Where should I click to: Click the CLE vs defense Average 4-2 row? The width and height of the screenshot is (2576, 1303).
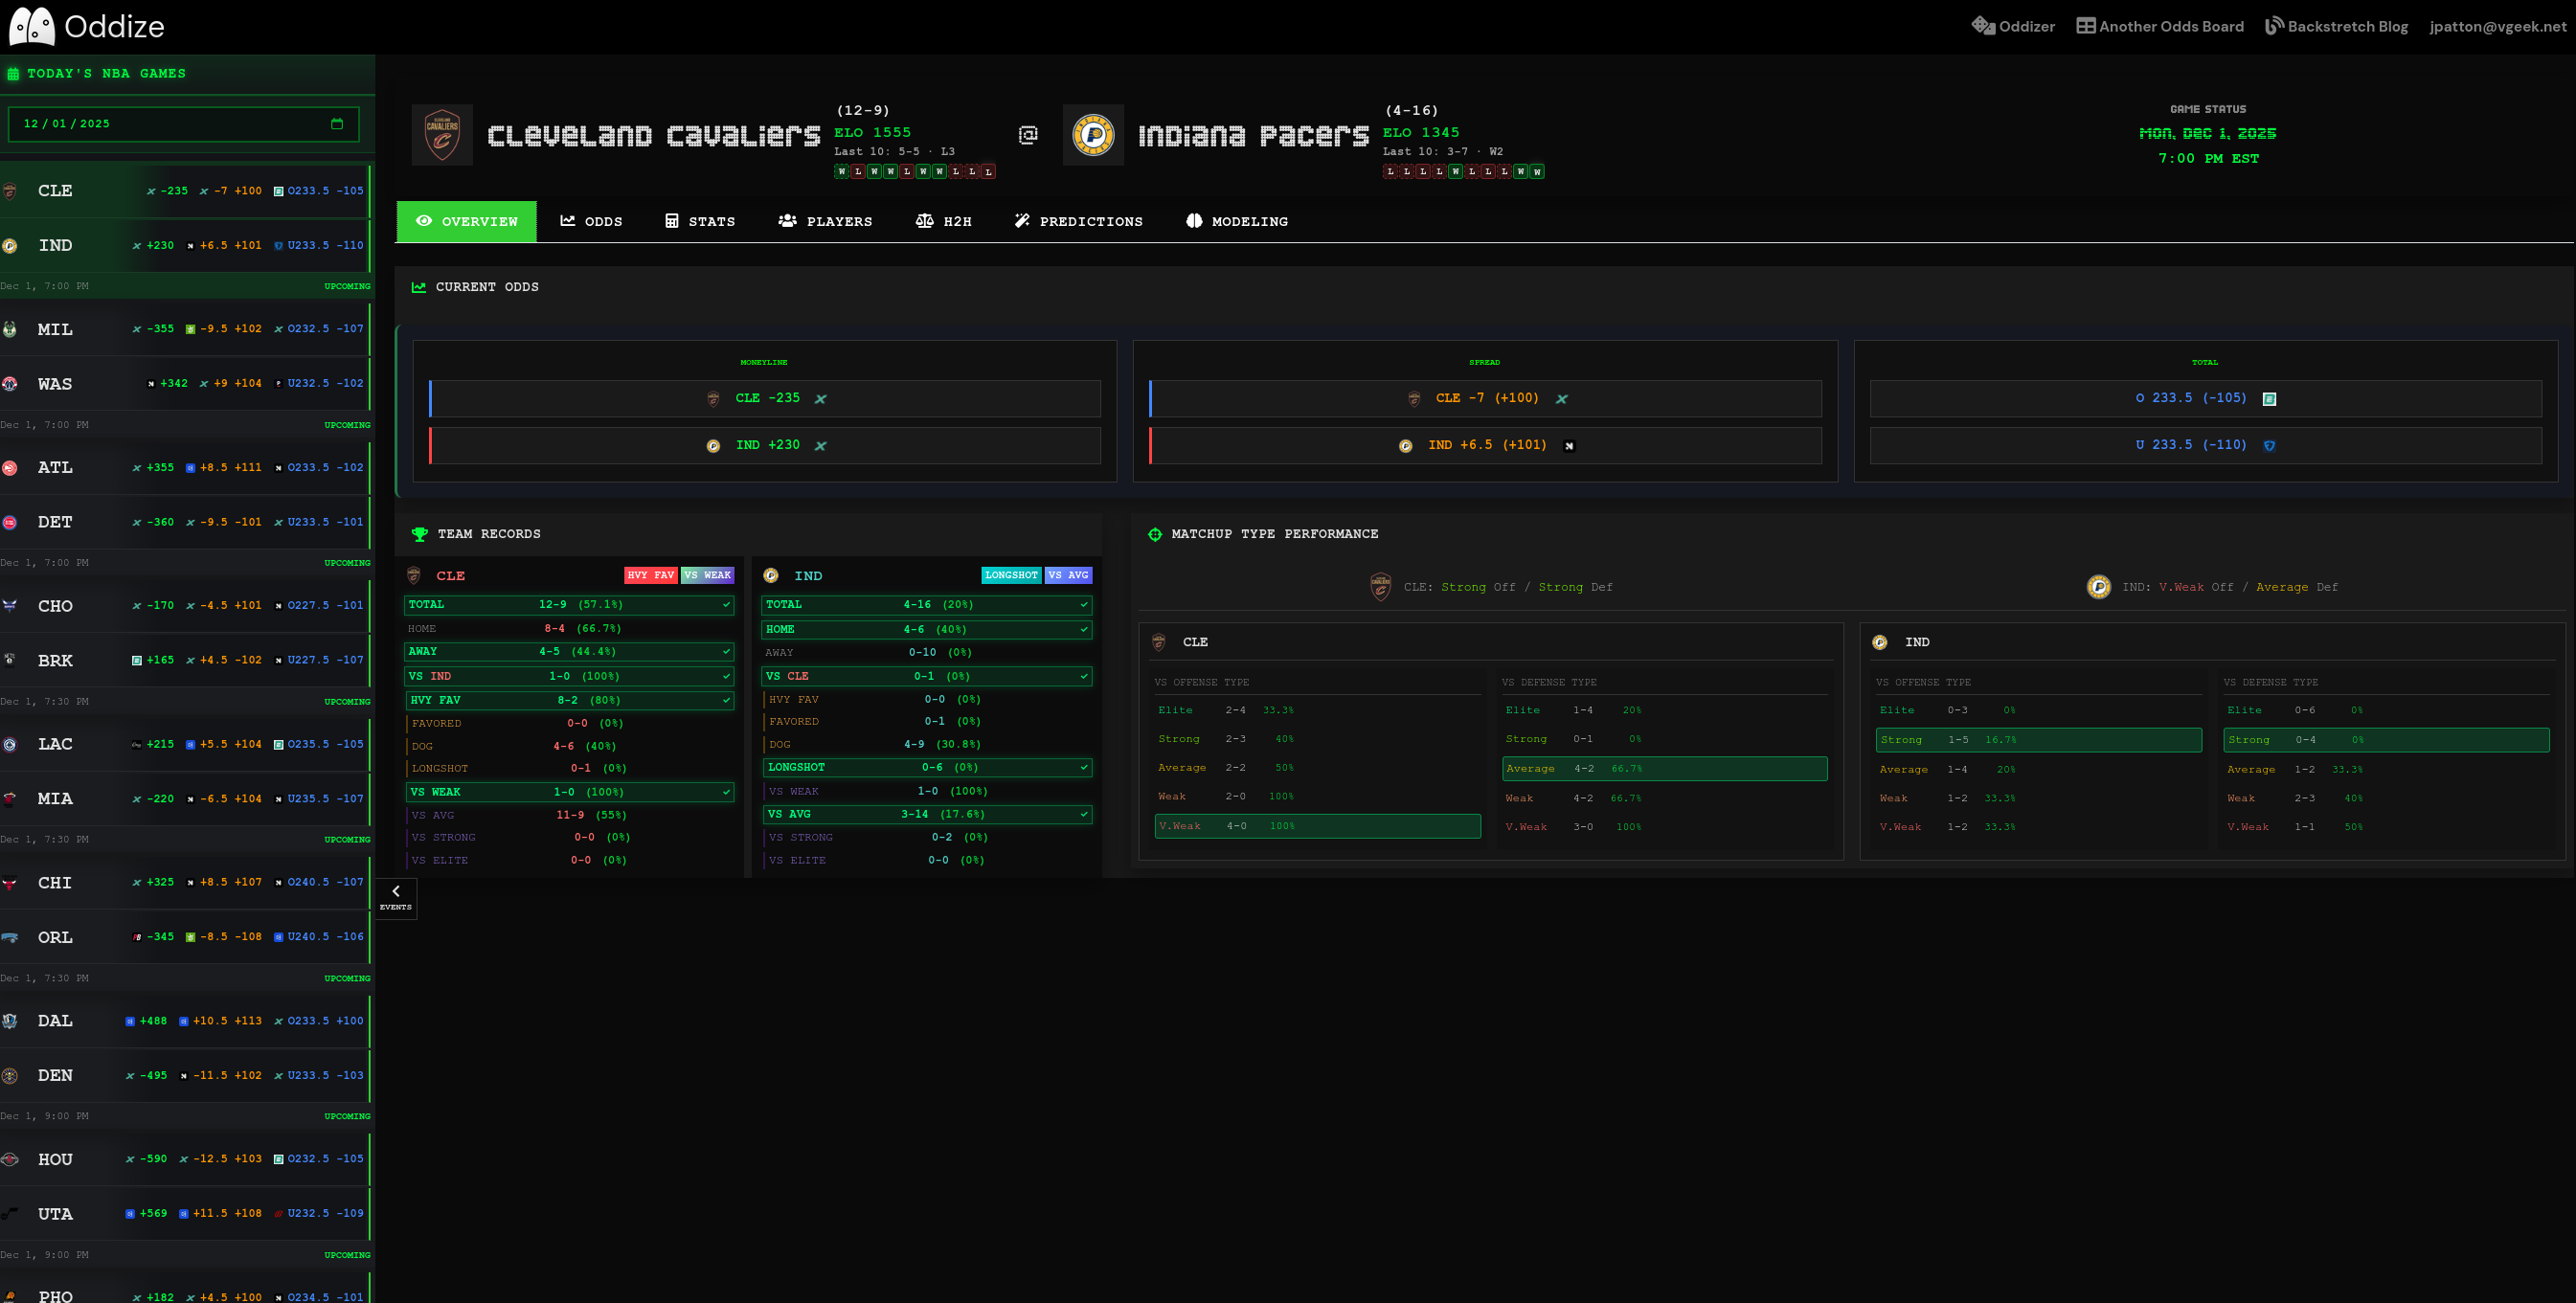pos(1665,769)
